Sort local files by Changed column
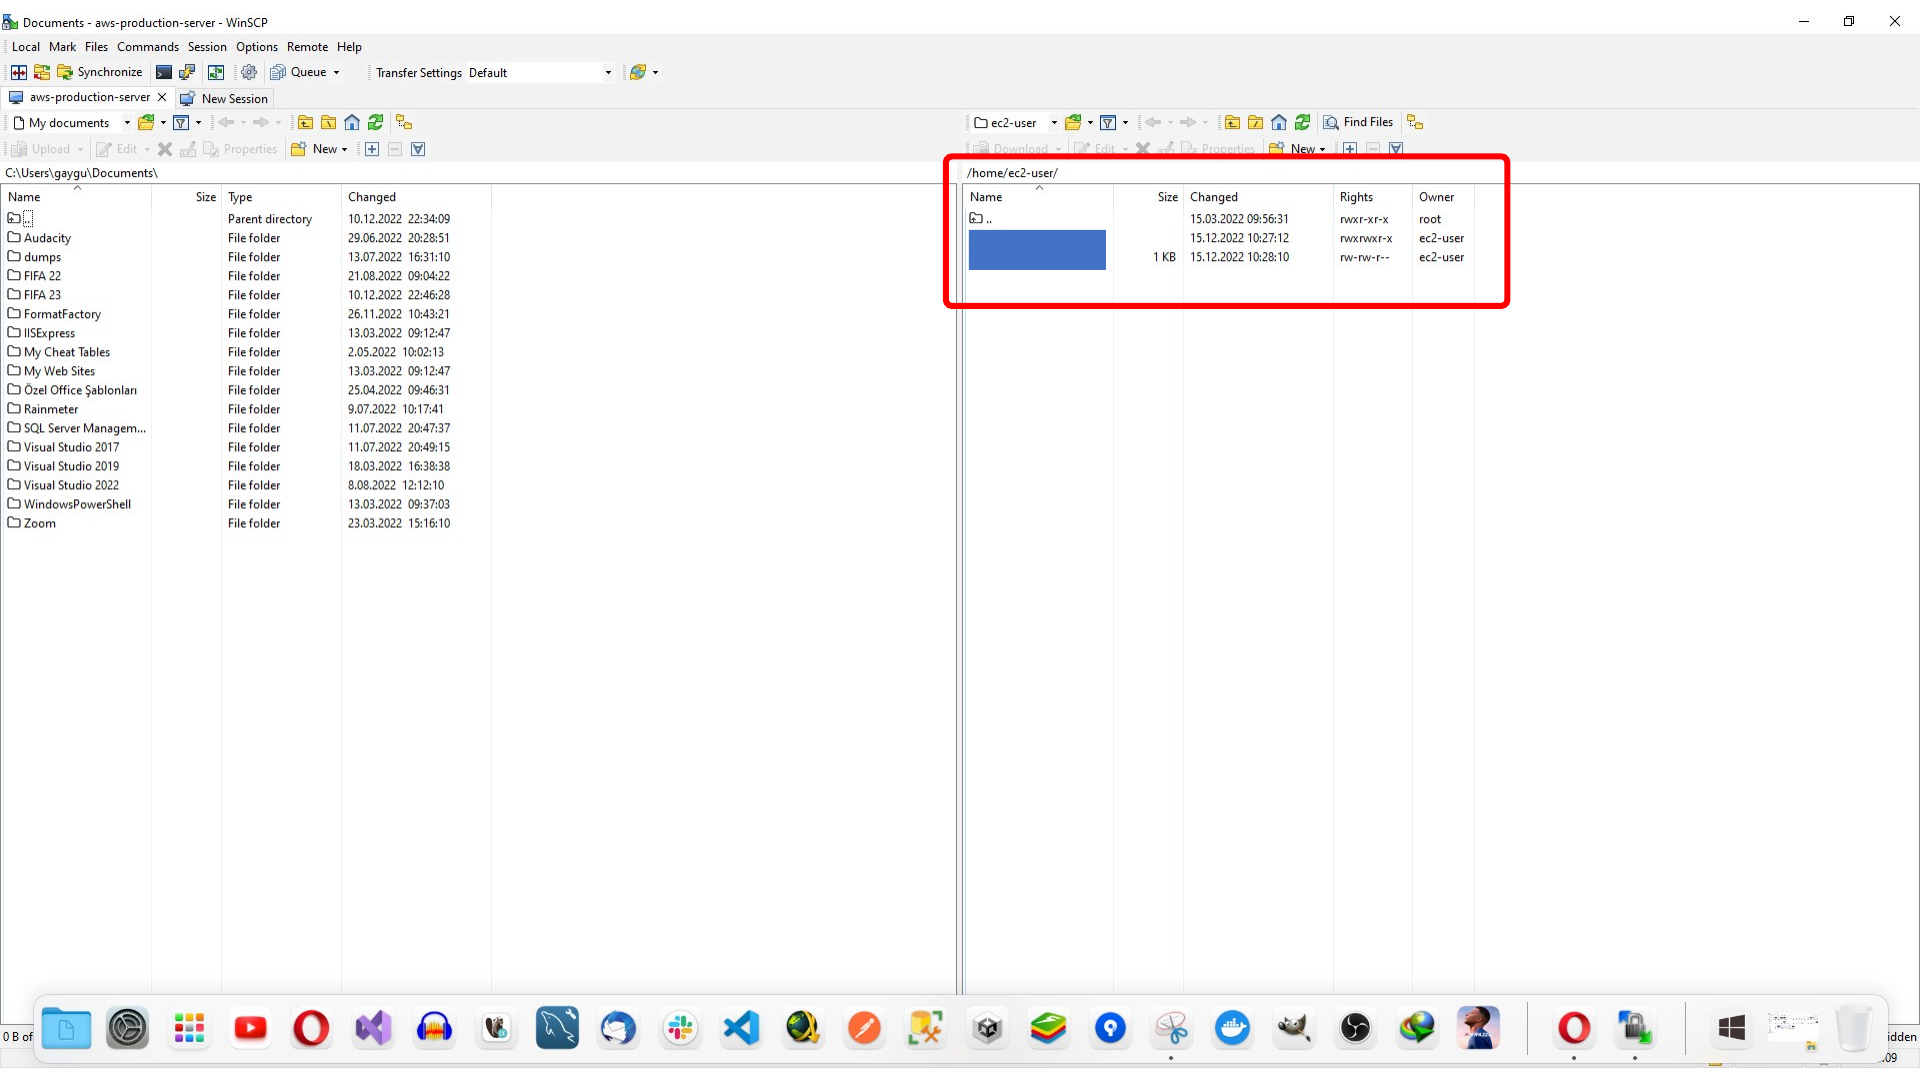 (x=416, y=197)
